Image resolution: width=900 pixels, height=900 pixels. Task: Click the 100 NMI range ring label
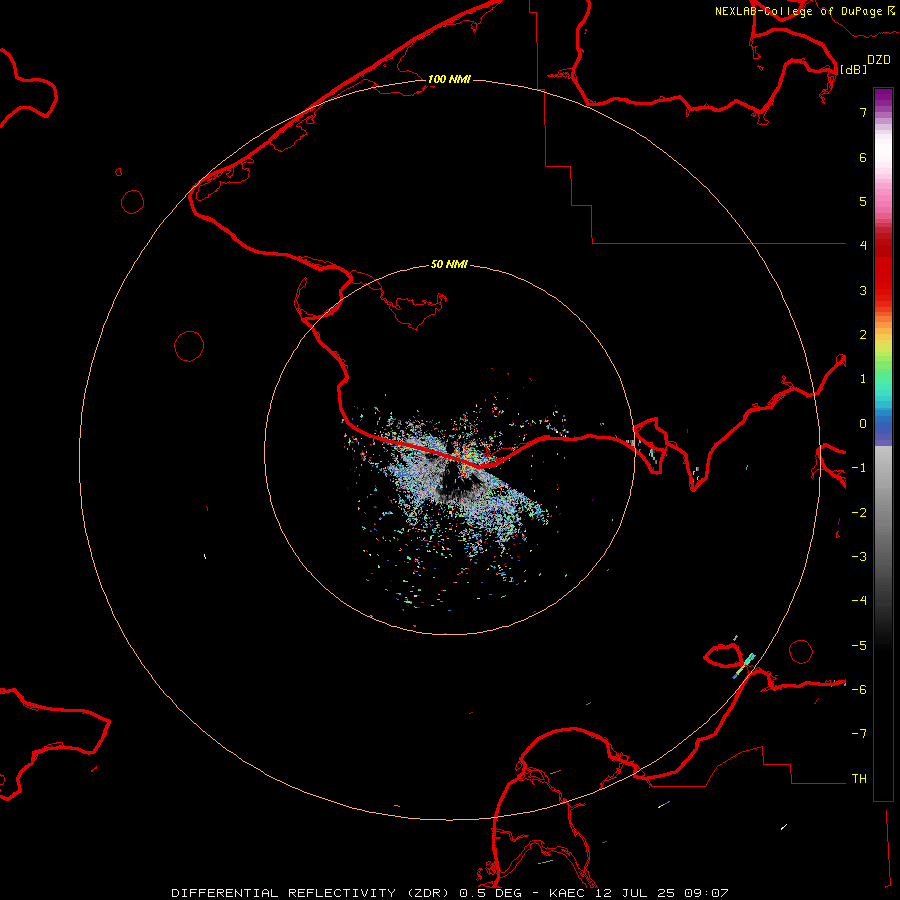point(449,79)
